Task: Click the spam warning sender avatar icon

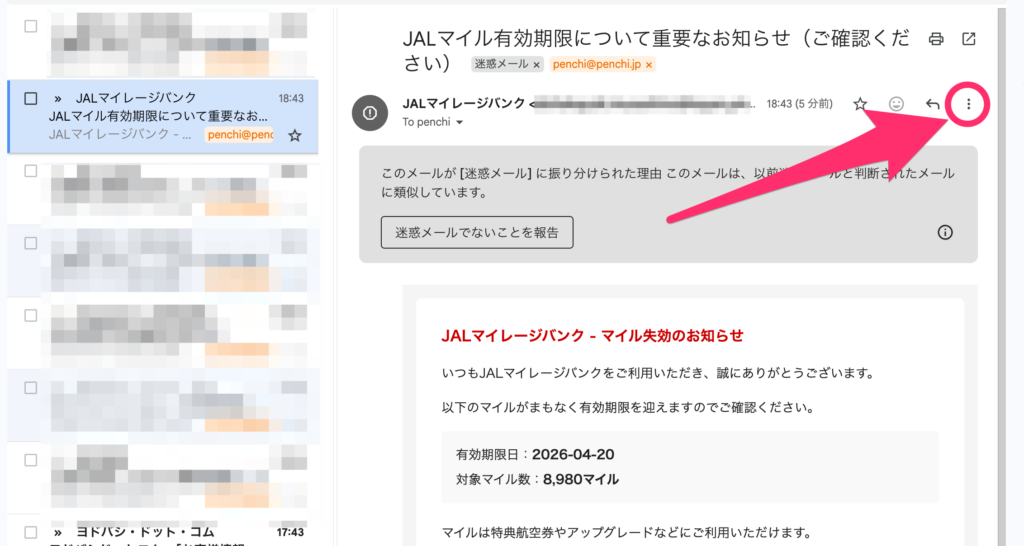Action: pyautogui.click(x=370, y=113)
